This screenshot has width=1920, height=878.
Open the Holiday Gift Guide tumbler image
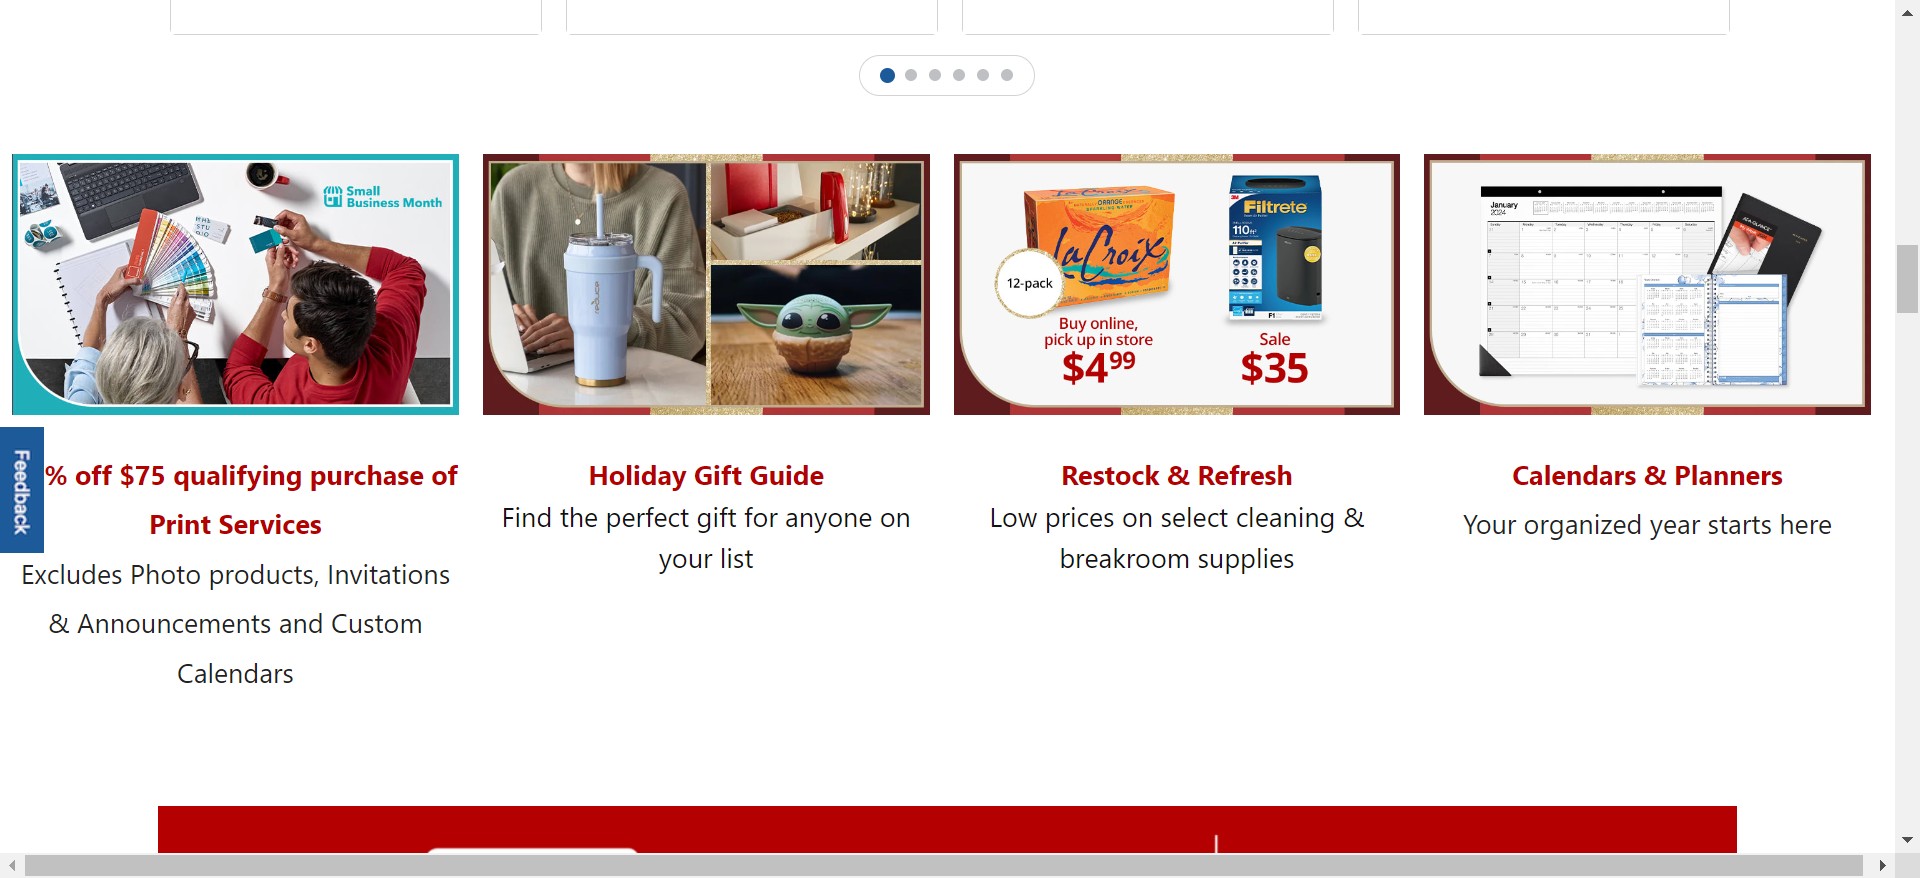click(x=706, y=284)
